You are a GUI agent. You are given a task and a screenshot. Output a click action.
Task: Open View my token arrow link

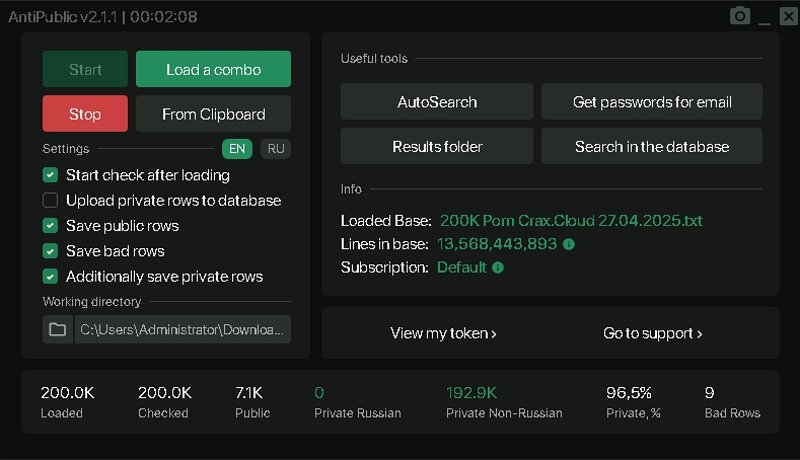tap(443, 333)
